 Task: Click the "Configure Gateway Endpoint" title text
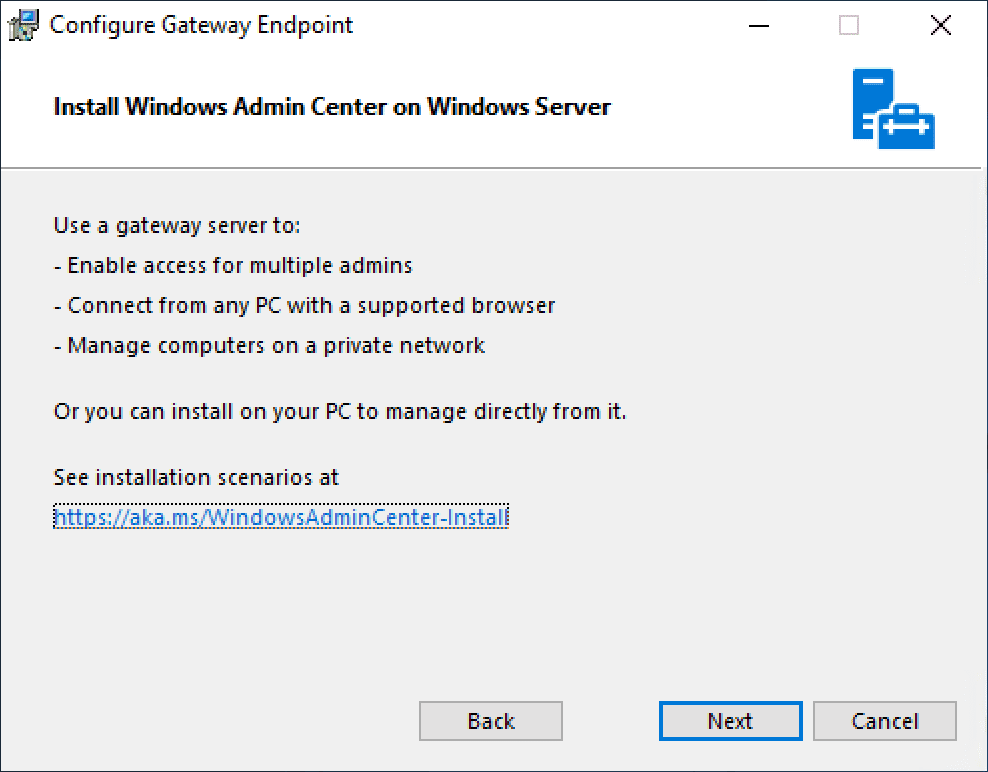pos(201,26)
